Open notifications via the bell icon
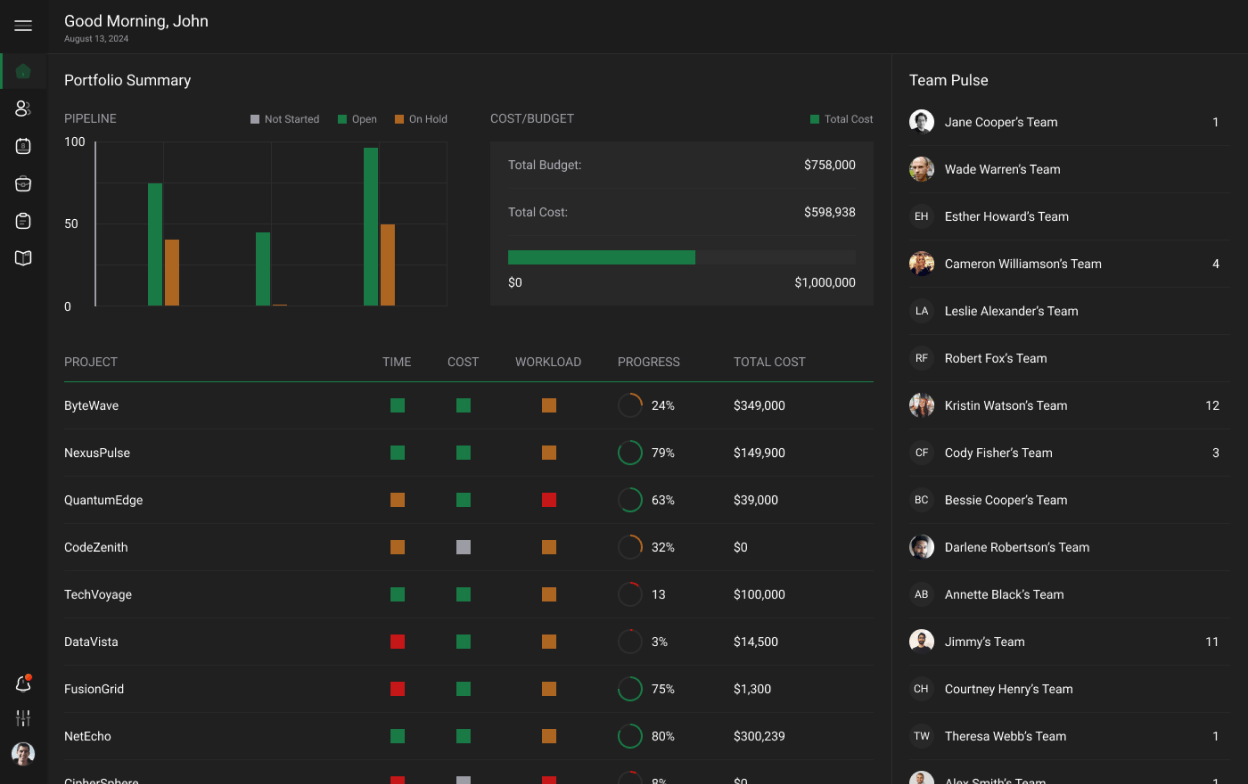Image resolution: width=1248 pixels, height=784 pixels. tap(23, 683)
